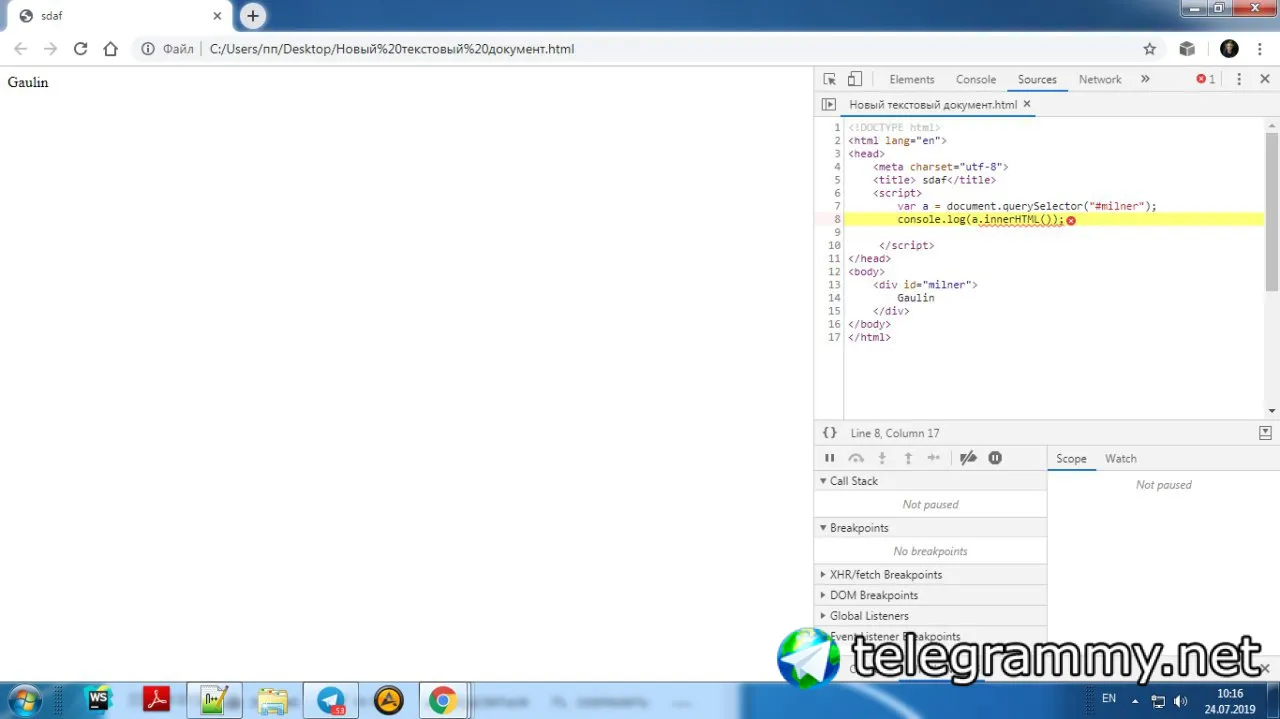Toggle the device toolbar icon
The width and height of the screenshot is (1280, 719).
click(x=855, y=79)
